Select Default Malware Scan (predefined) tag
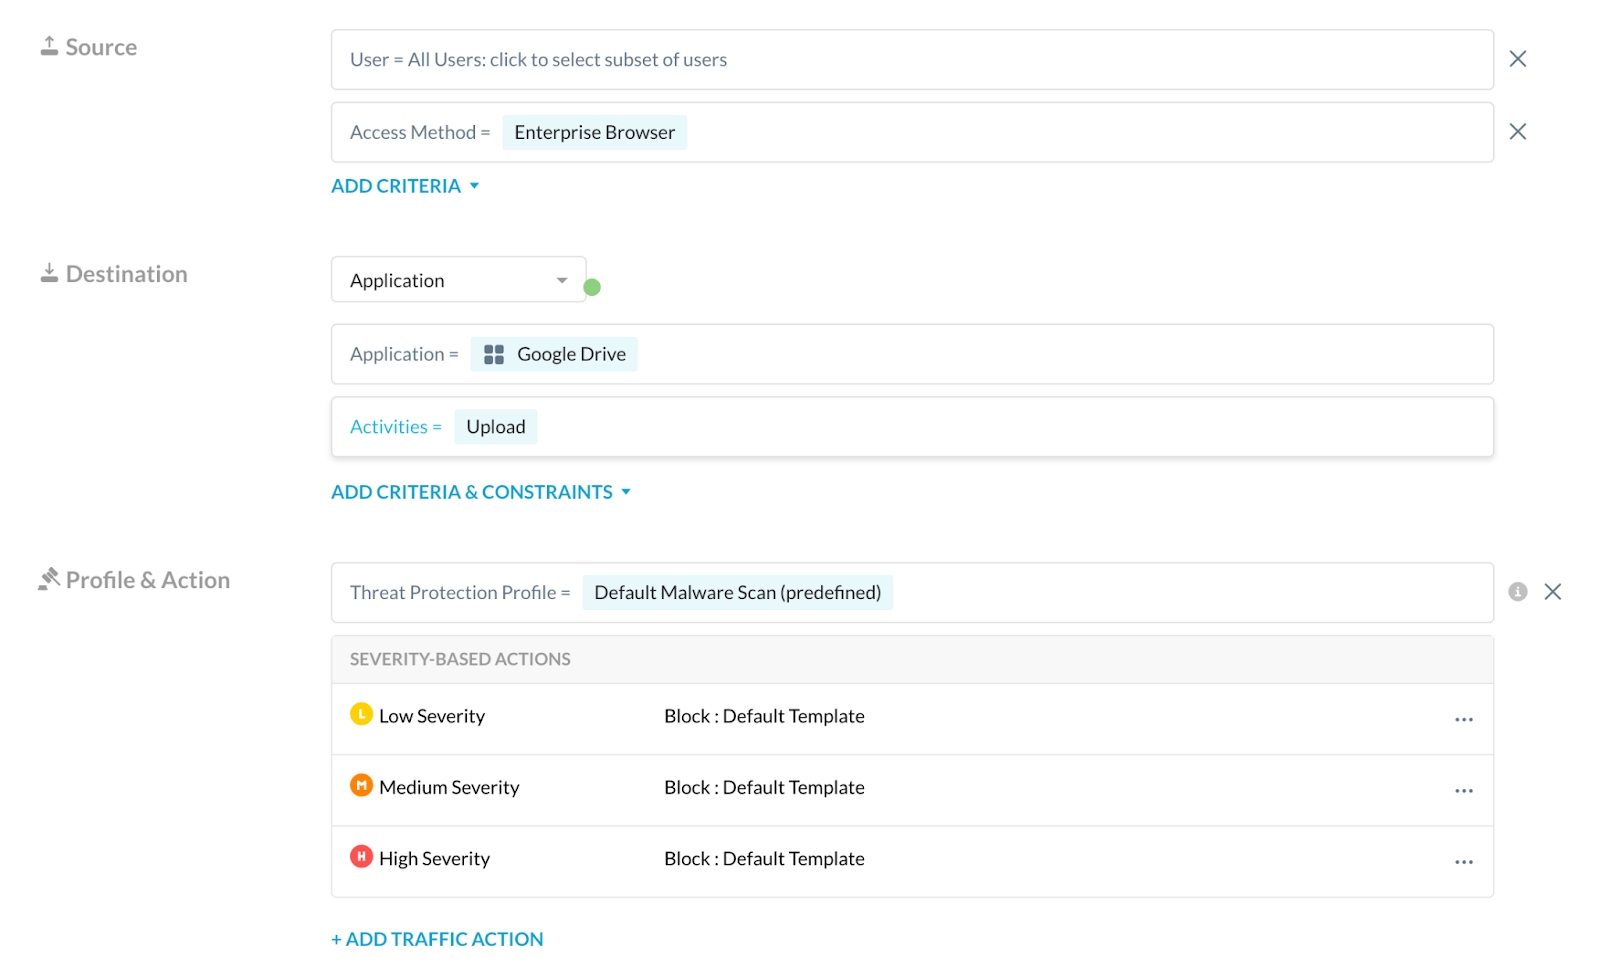Image resolution: width=1600 pixels, height=974 pixels. [737, 592]
